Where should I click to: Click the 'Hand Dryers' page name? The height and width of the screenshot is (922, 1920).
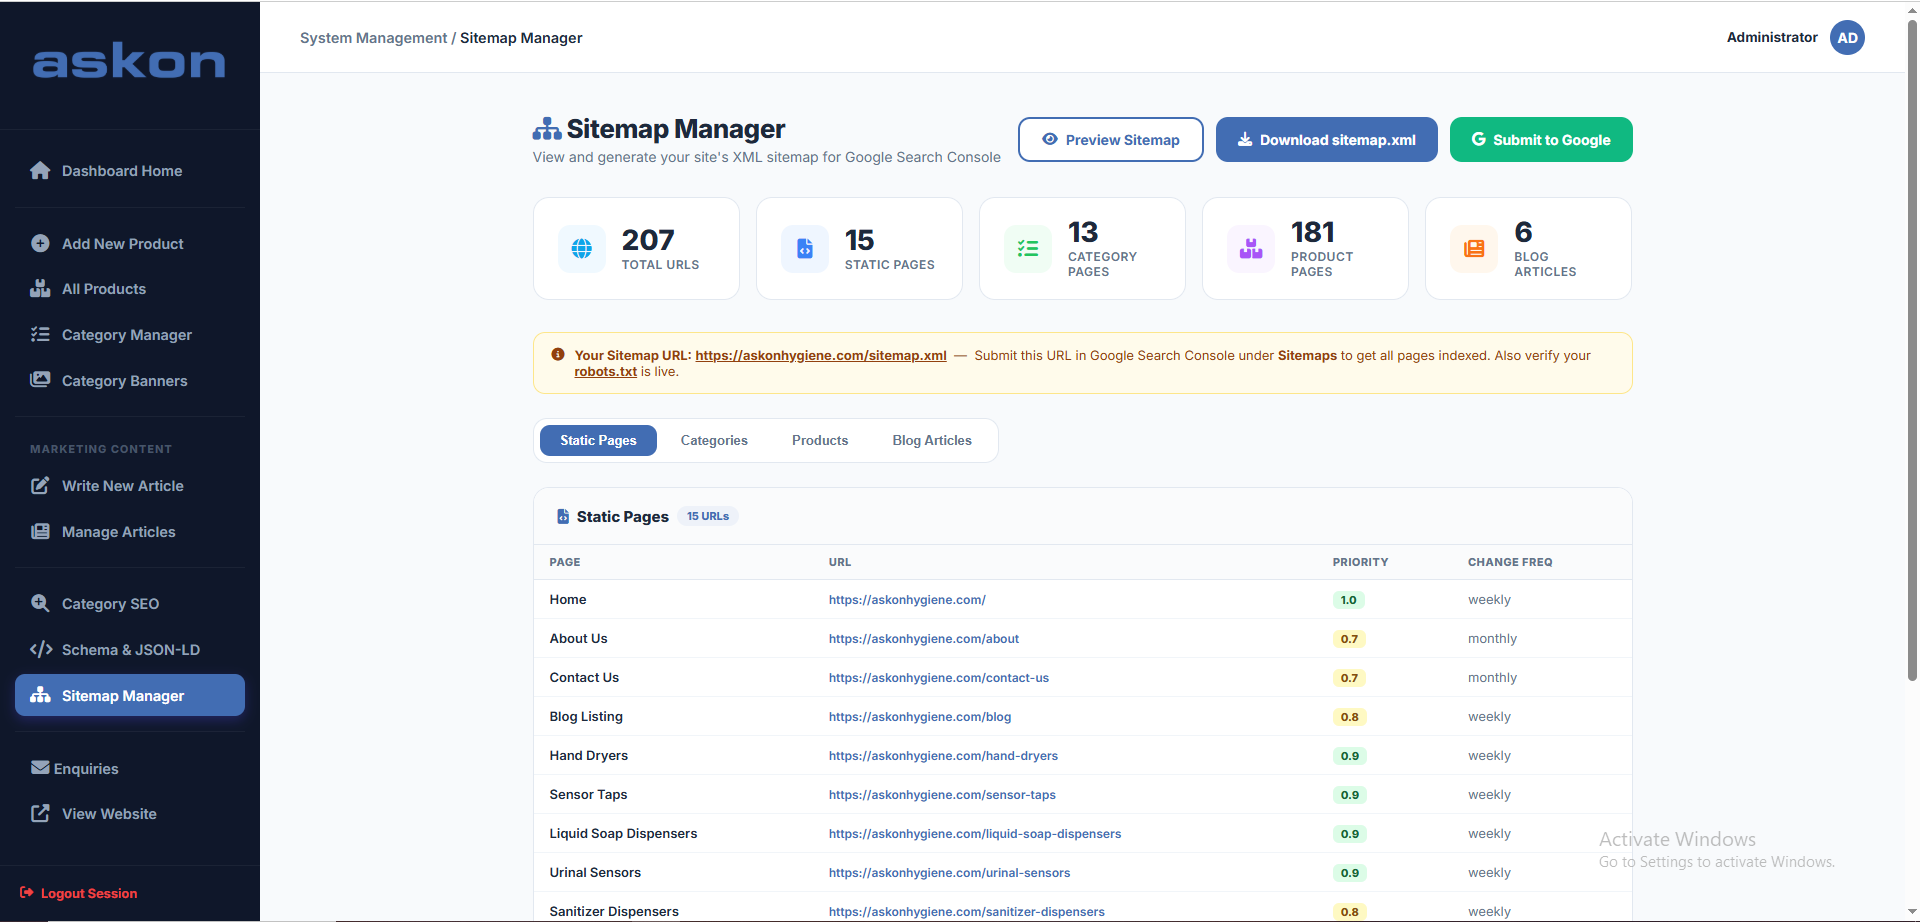589,756
